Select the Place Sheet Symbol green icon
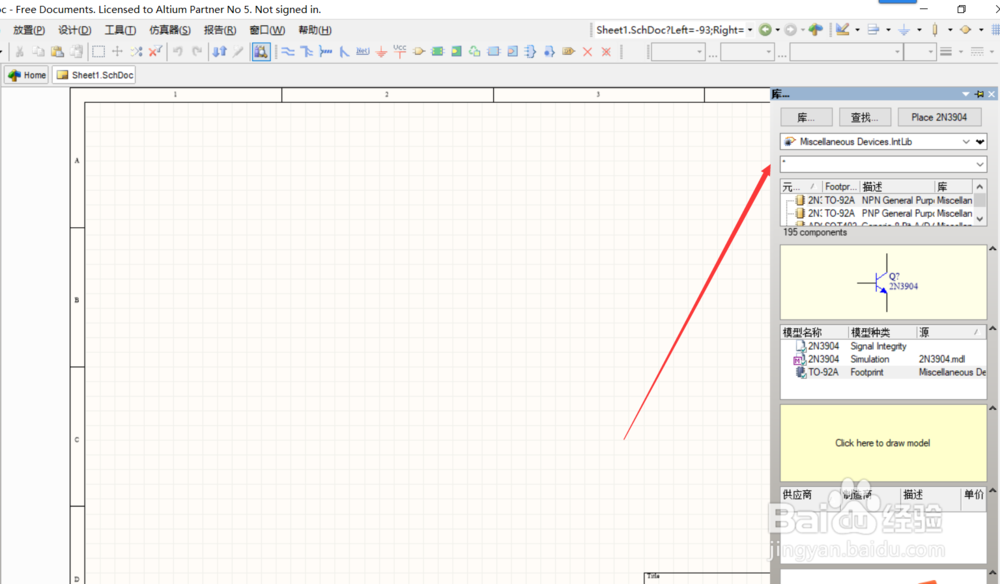This screenshot has width=1000, height=584. tap(438, 52)
